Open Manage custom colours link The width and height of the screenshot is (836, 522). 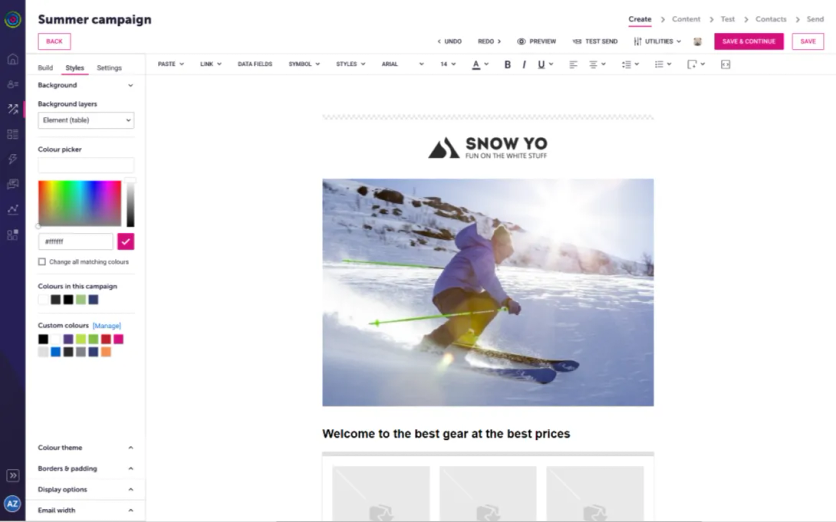(107, 326)
